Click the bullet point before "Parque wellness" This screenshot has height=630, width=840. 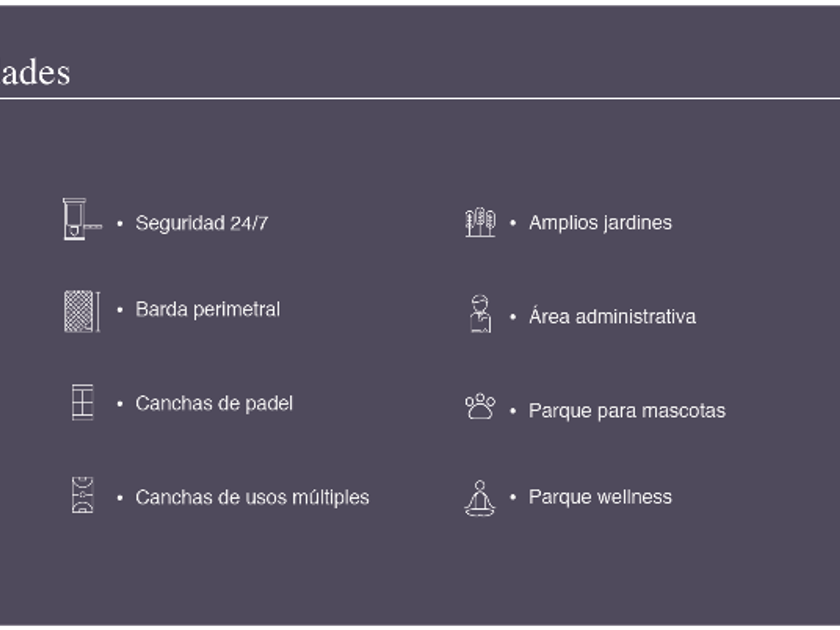pos(513,497)
